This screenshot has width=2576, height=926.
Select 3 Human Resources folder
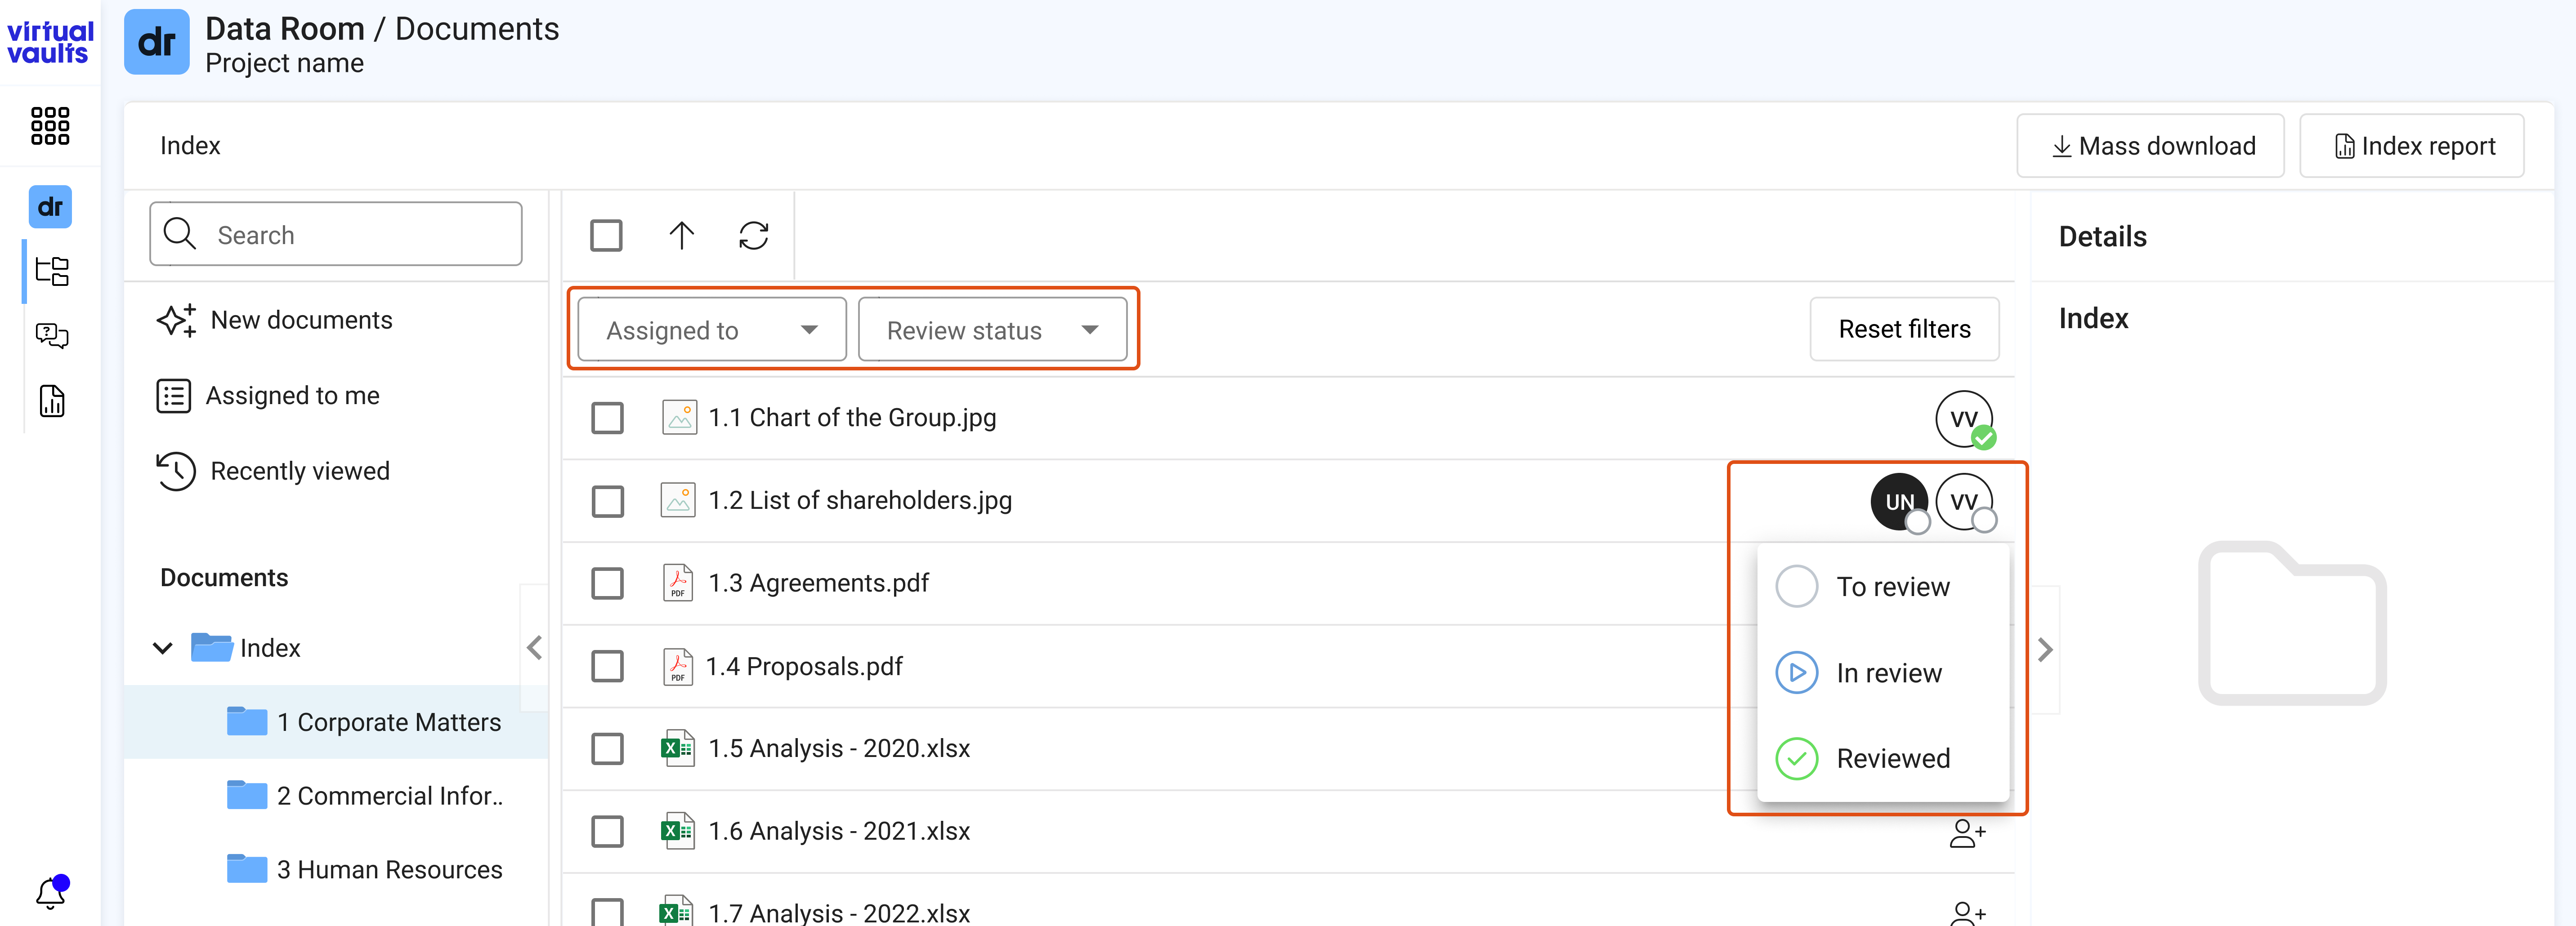click(366, 870)
